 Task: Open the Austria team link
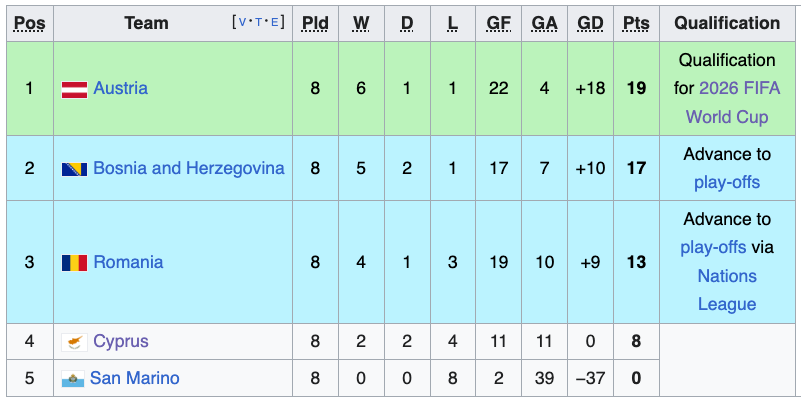(x=120, y=89)
